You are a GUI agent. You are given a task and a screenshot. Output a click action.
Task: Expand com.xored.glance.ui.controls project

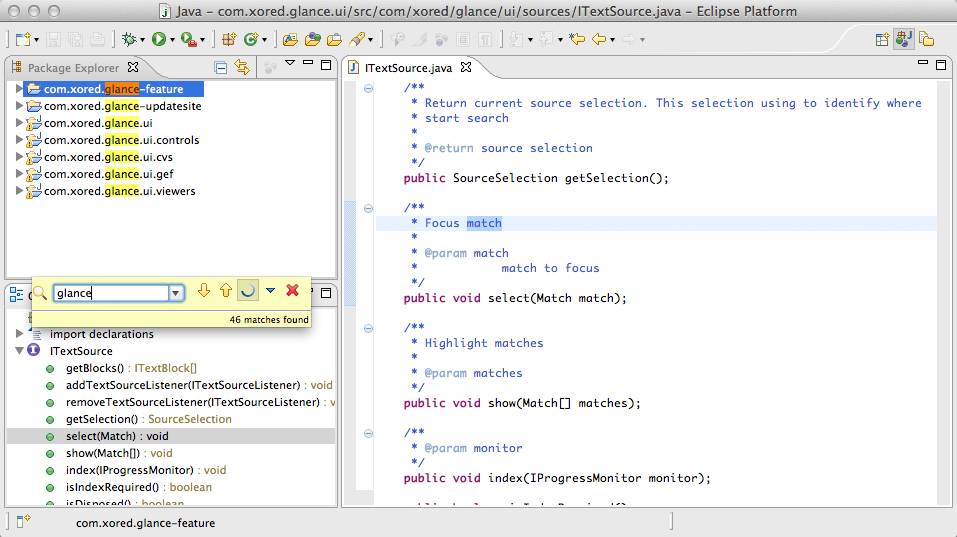click(x=19, y=140)
